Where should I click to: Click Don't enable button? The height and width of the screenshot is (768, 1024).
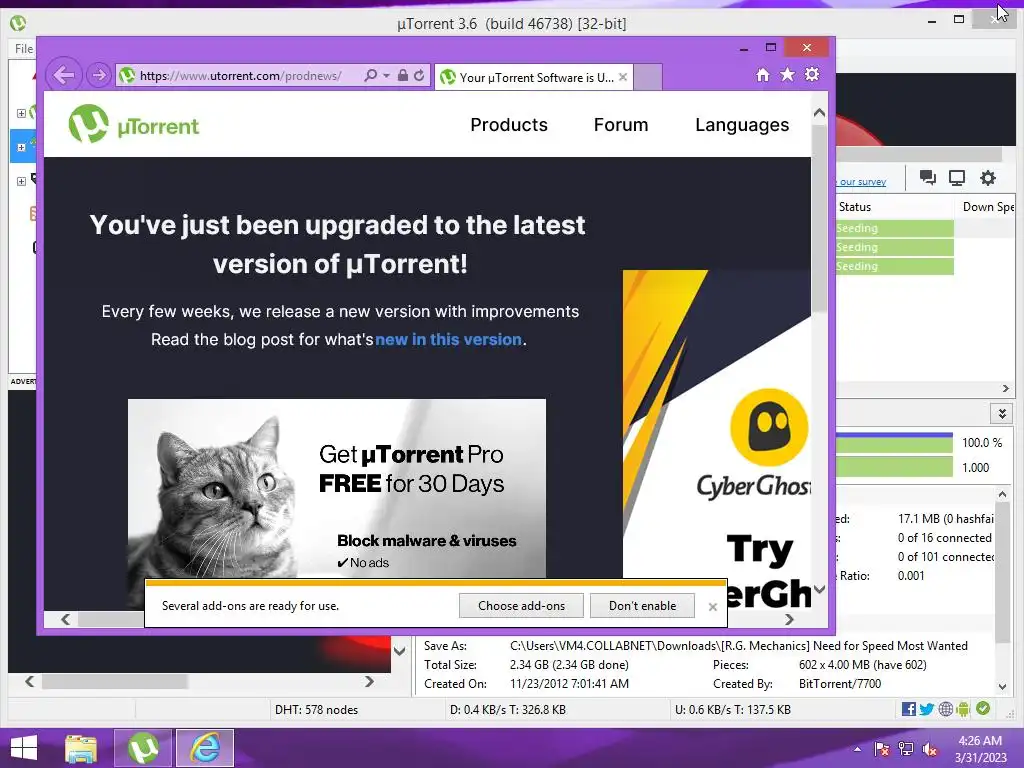[x=642, y=605]
